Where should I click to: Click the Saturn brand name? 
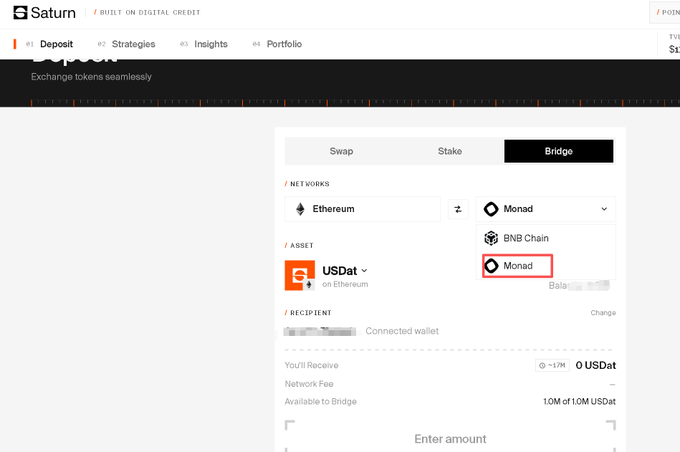pyautogui.click(x=53, y=13)
